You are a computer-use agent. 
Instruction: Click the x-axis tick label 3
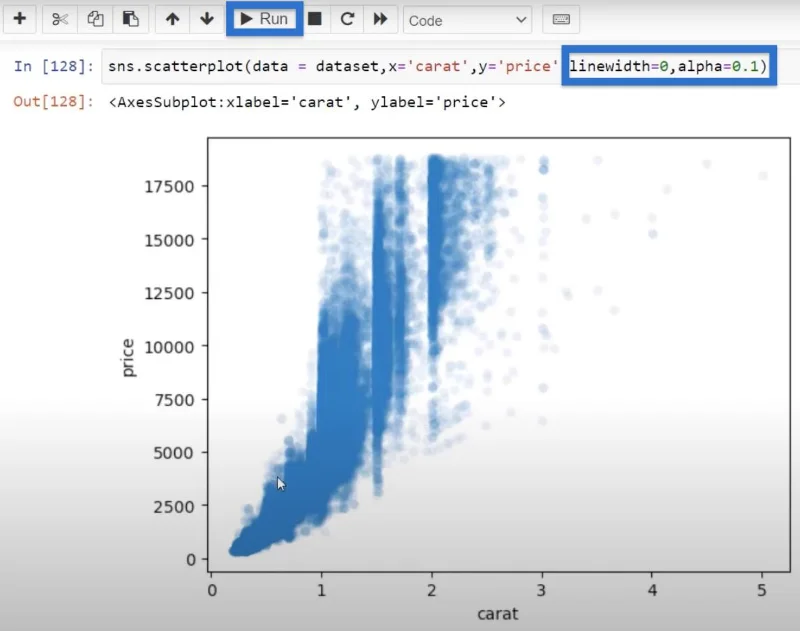(x=541, y=590)
